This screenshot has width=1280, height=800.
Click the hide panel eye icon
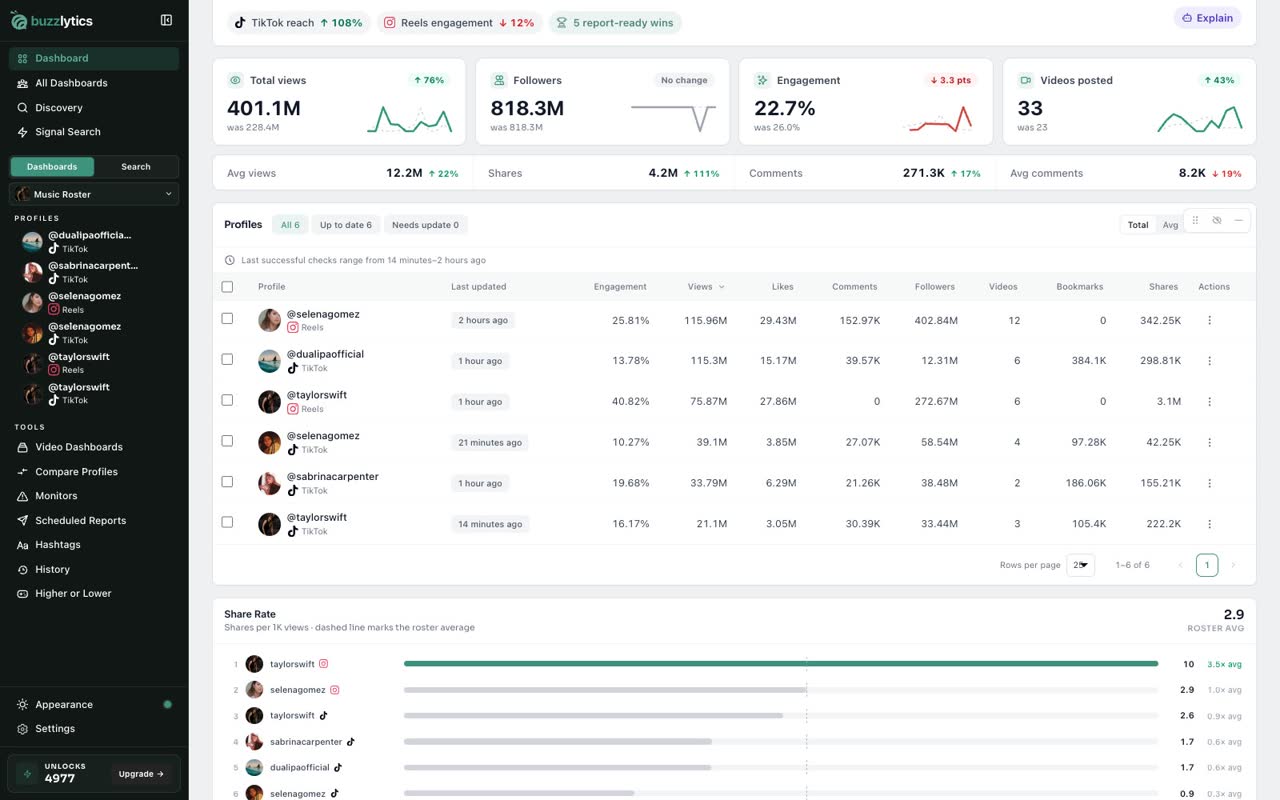pos(1217,220)
